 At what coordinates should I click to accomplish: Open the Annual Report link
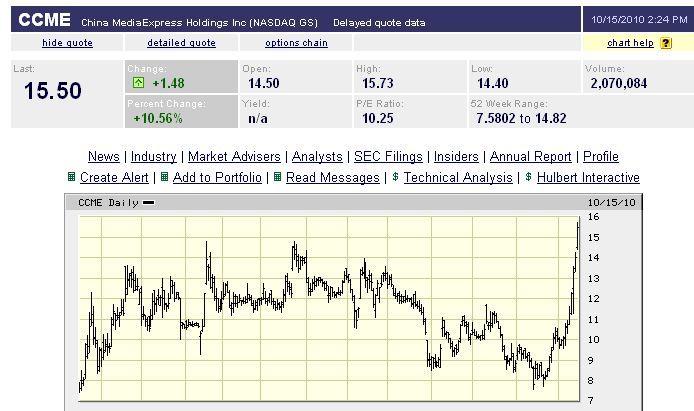click(x=530, y=157)
